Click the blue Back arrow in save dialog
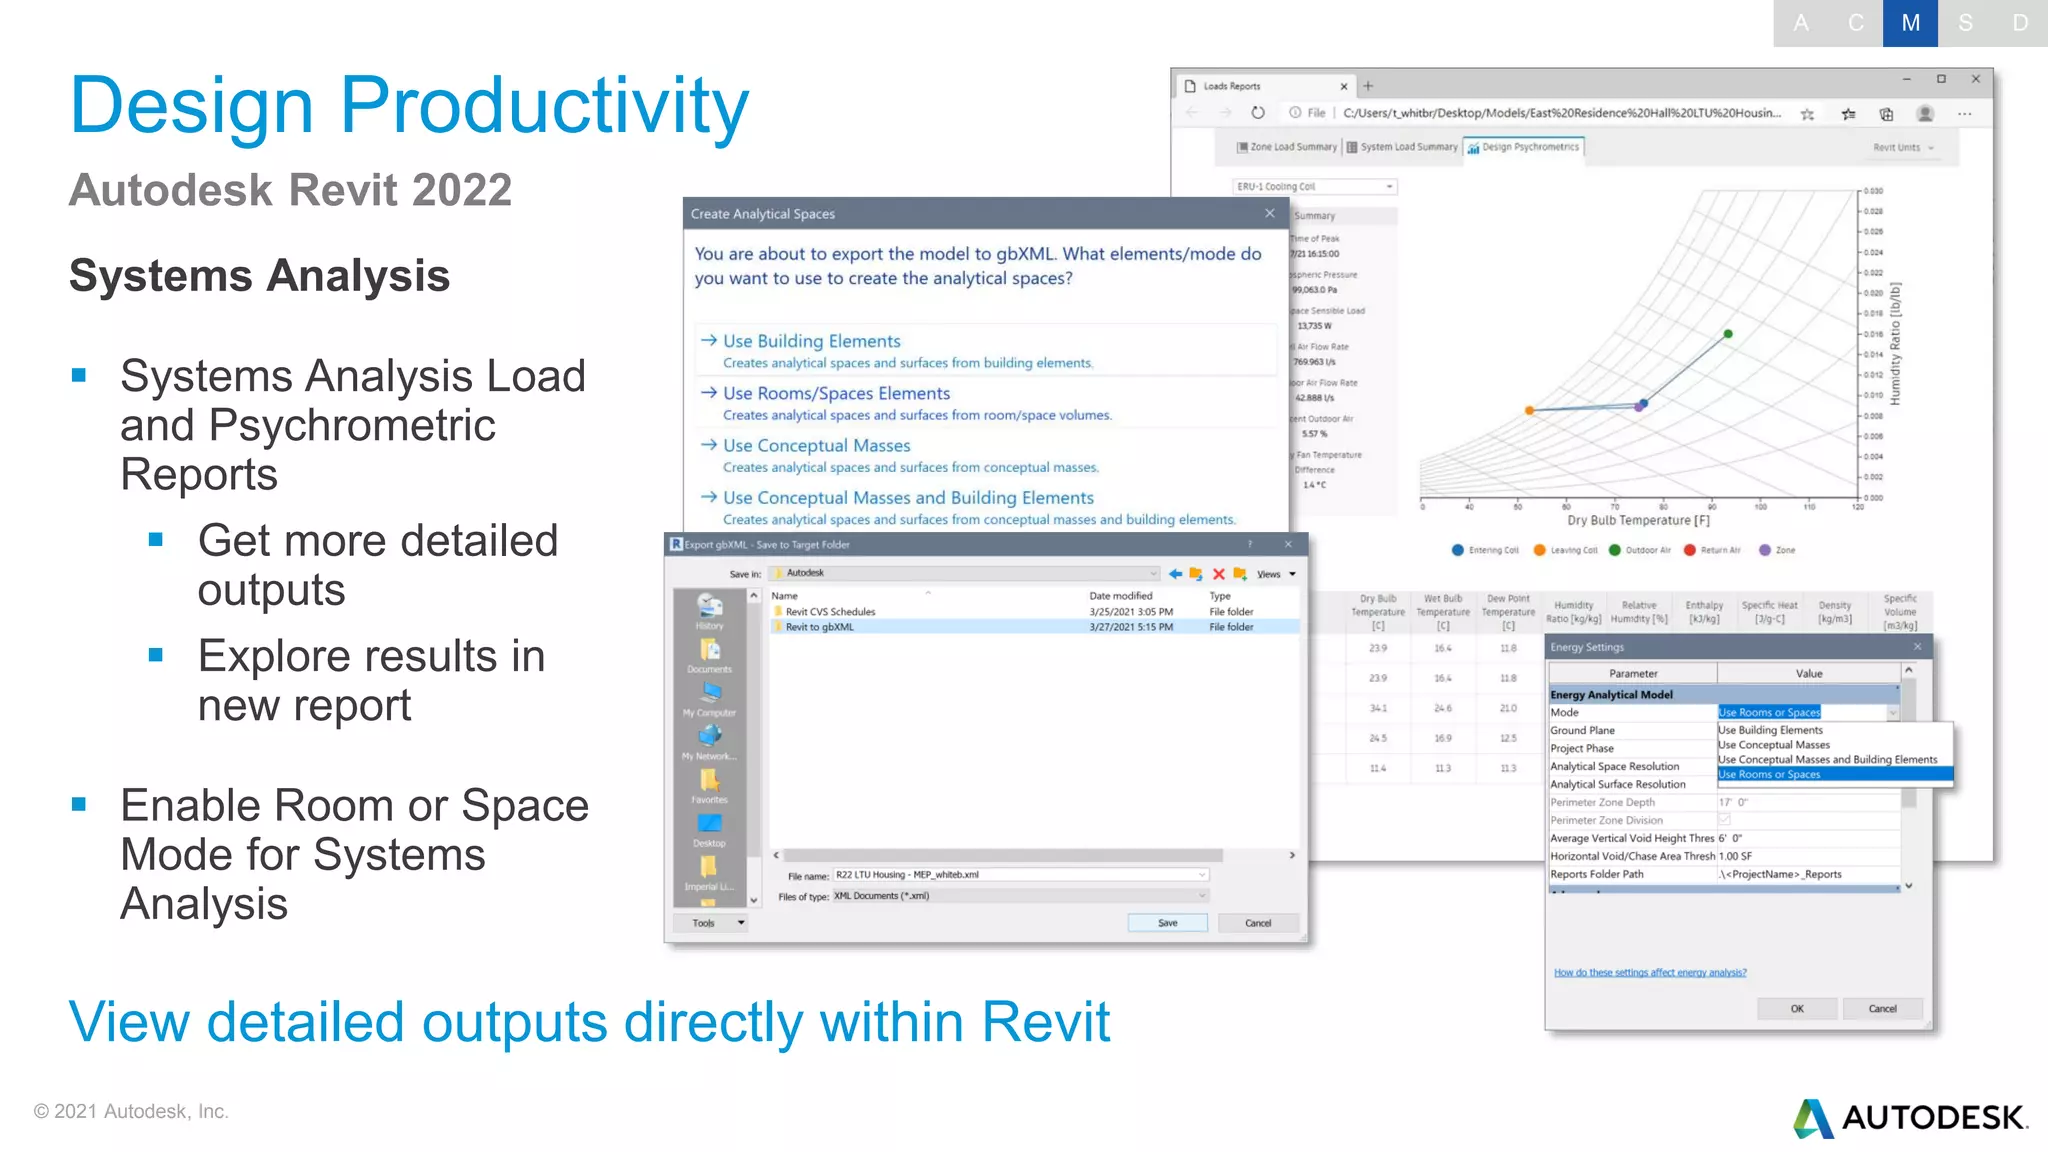Screen dimensions: 2048x1152 (1175, 574)
